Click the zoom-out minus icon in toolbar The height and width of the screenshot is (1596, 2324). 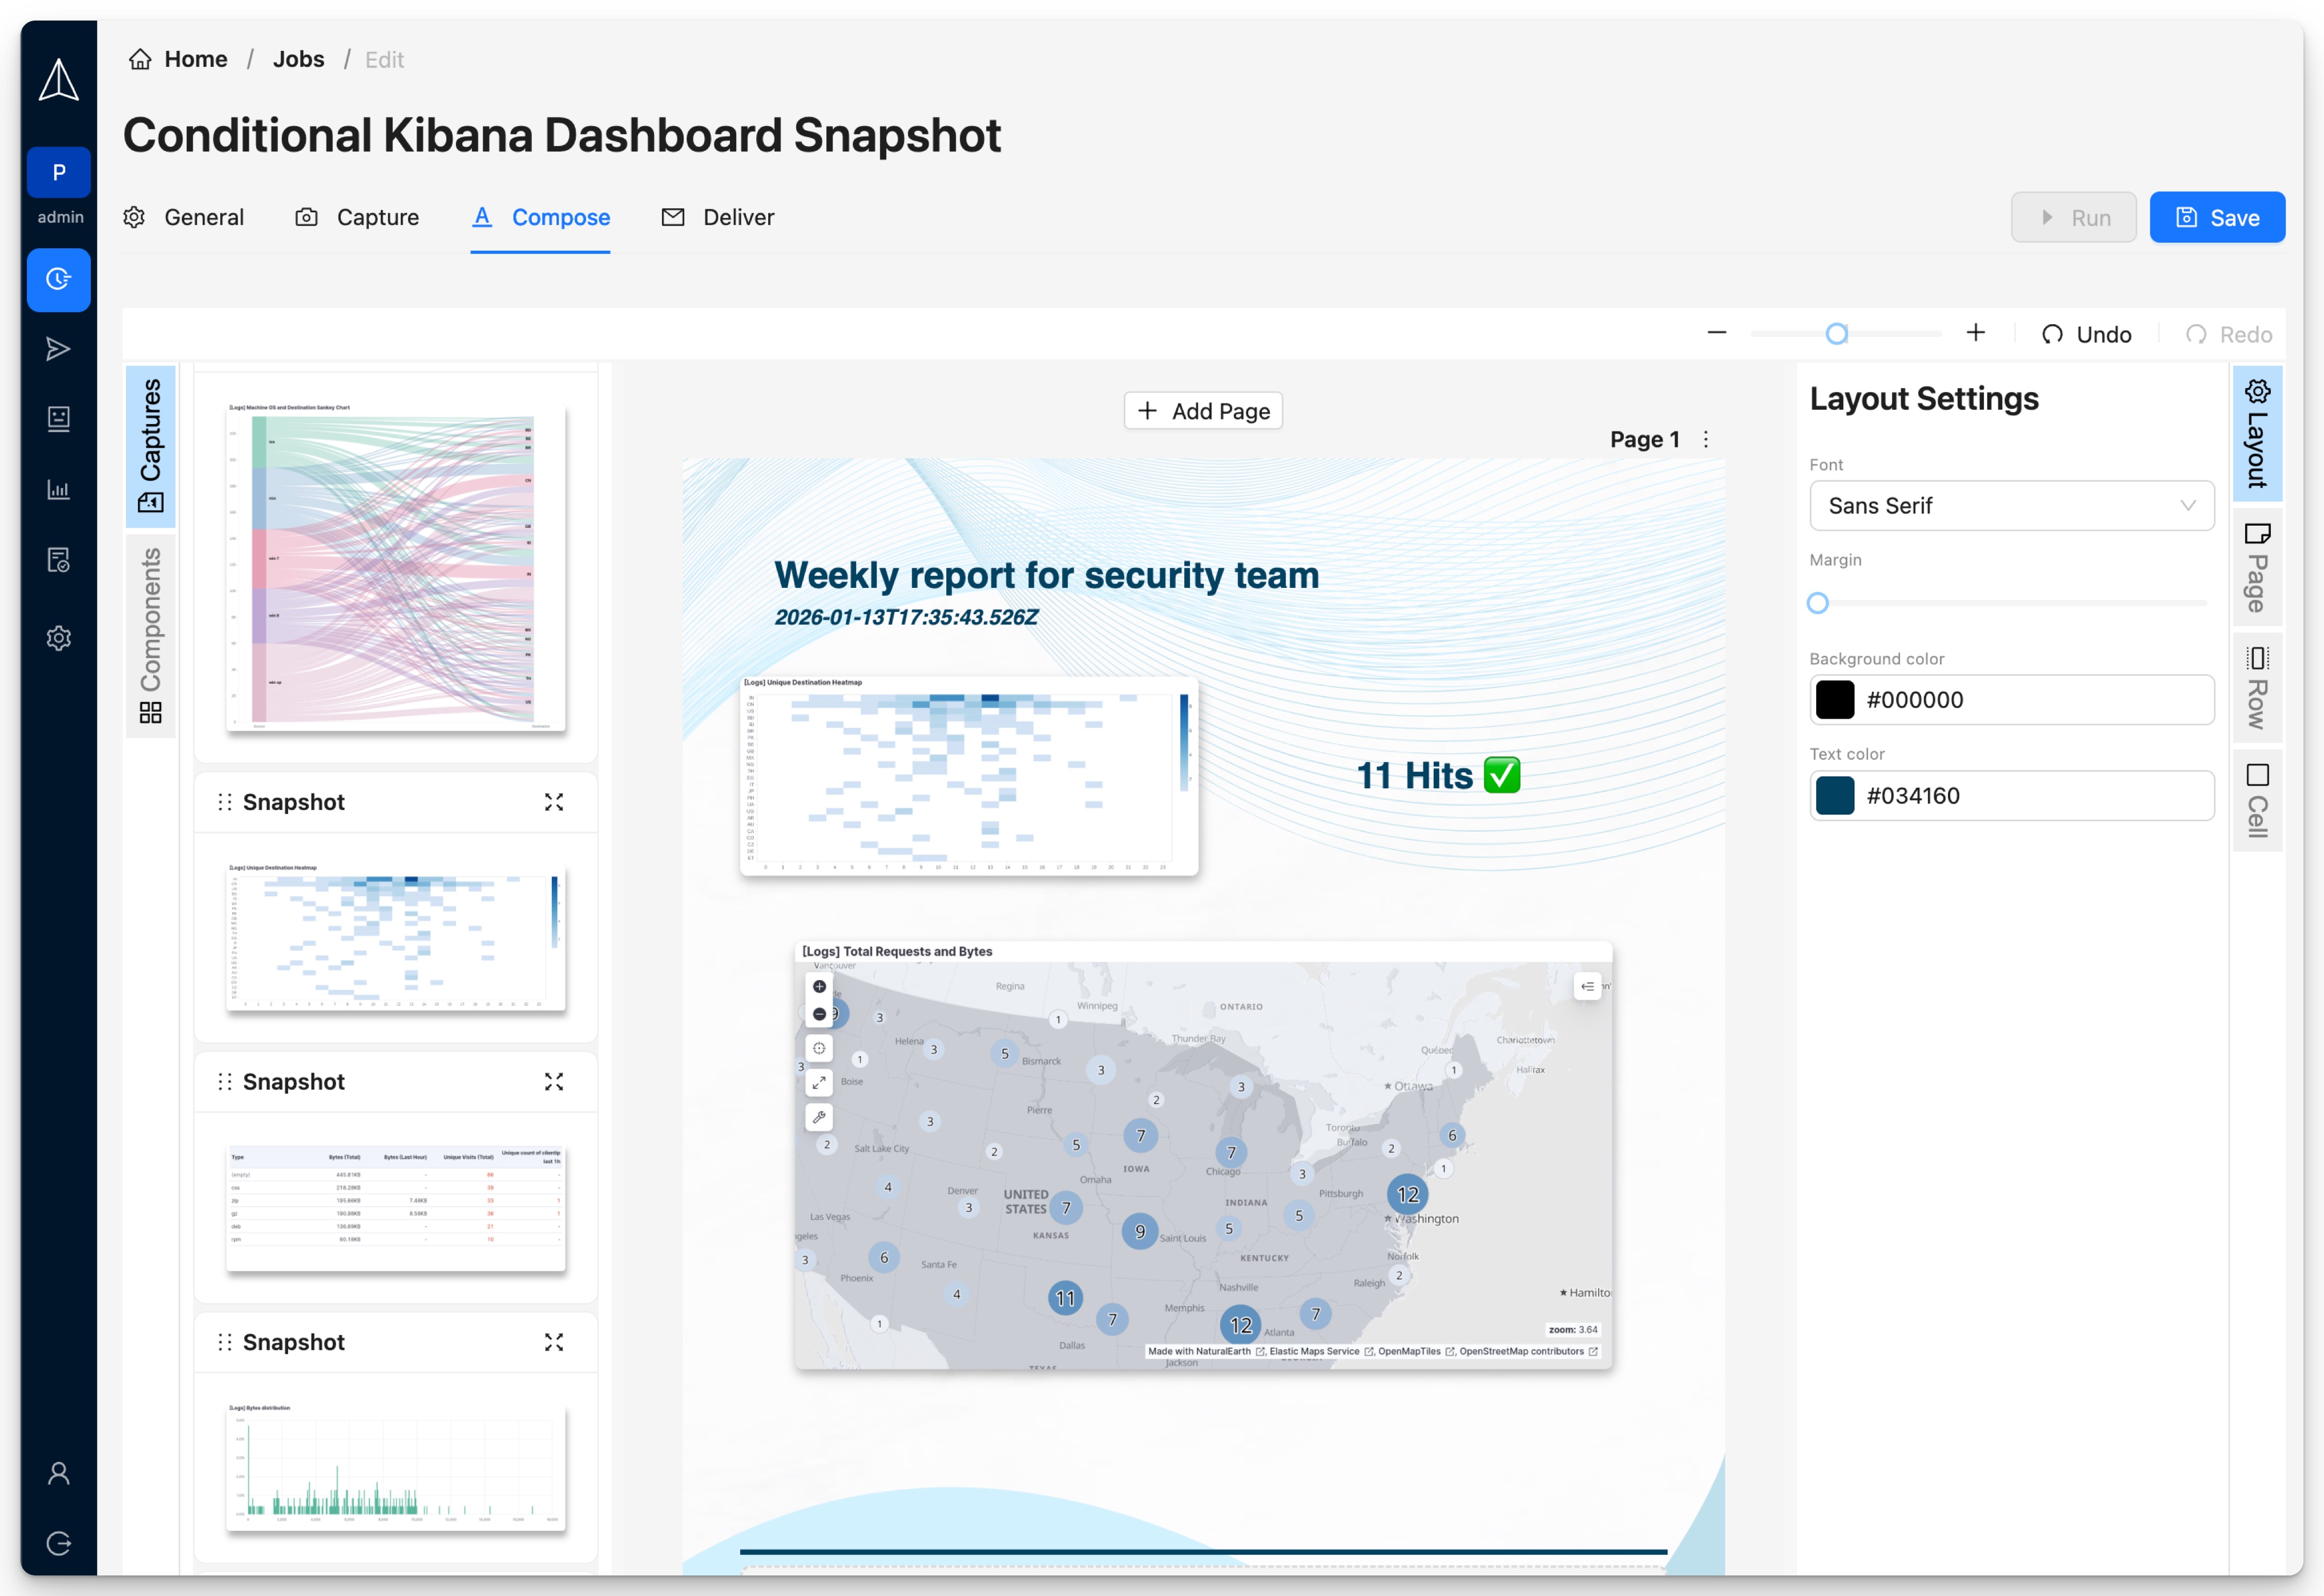1716,333
